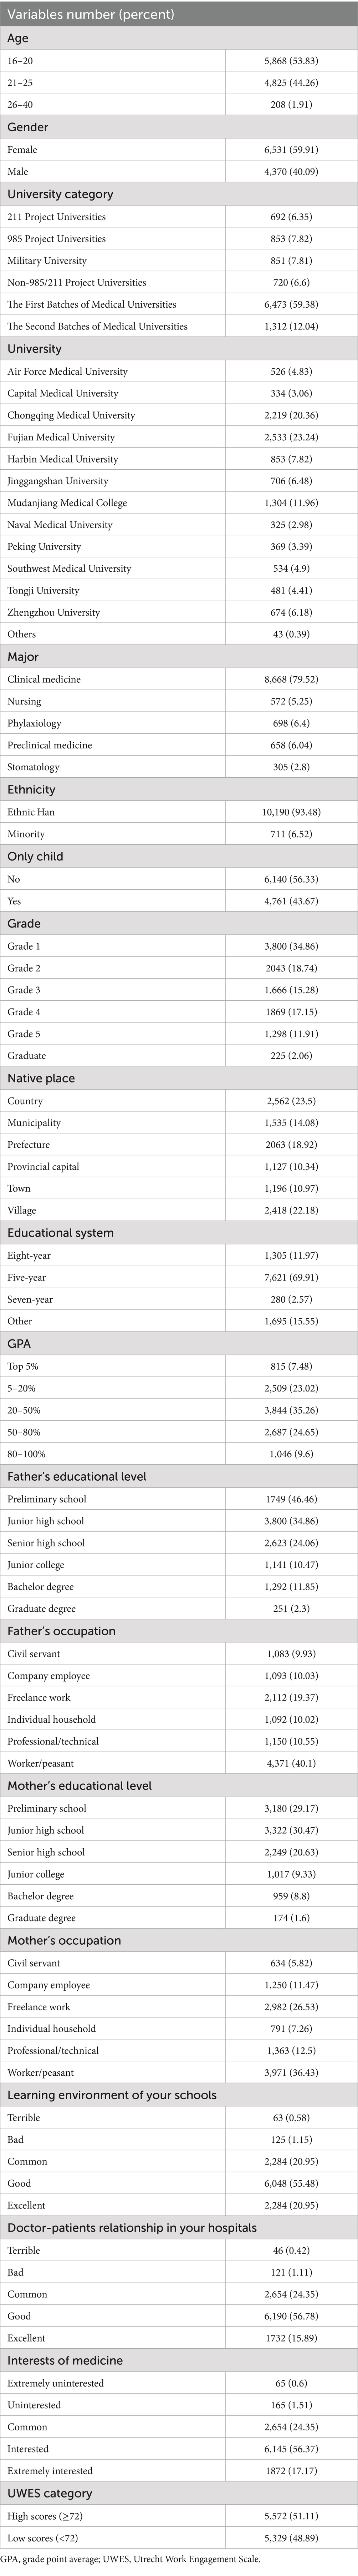Click the University category section heading
The image size is (358, 2576).
pos(60,194)
